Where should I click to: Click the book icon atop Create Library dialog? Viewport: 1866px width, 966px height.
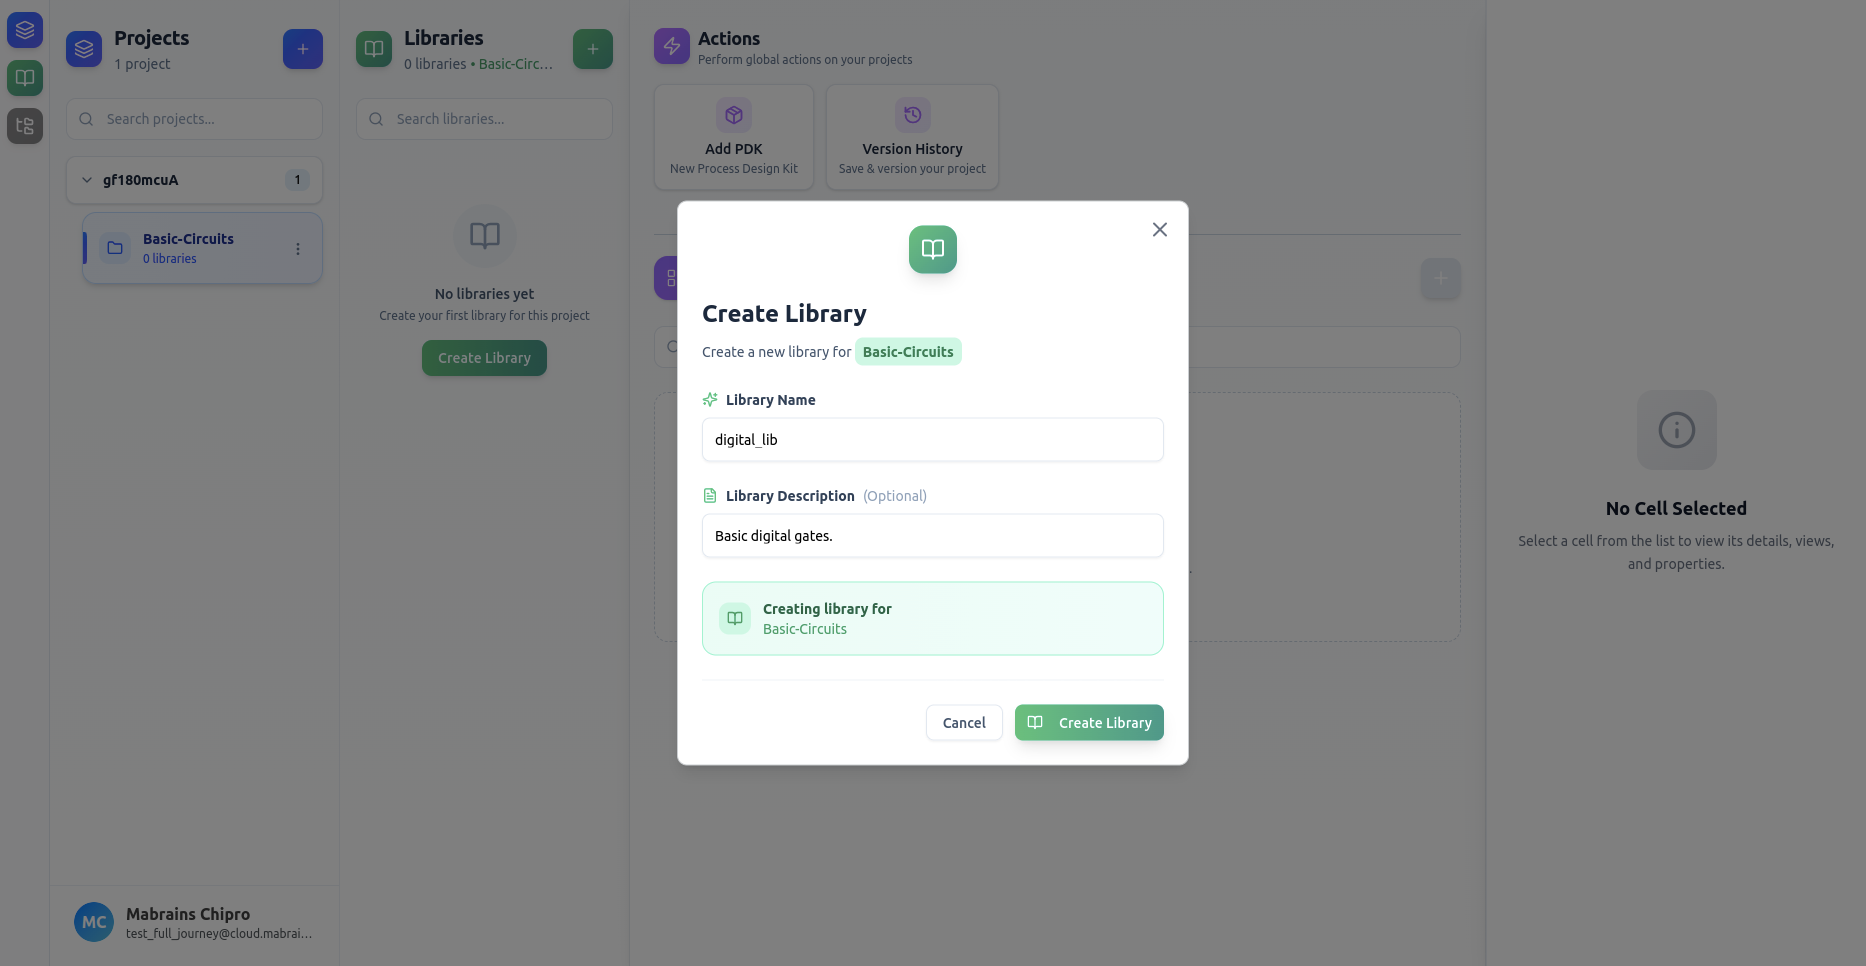click(x=931, y=249)
